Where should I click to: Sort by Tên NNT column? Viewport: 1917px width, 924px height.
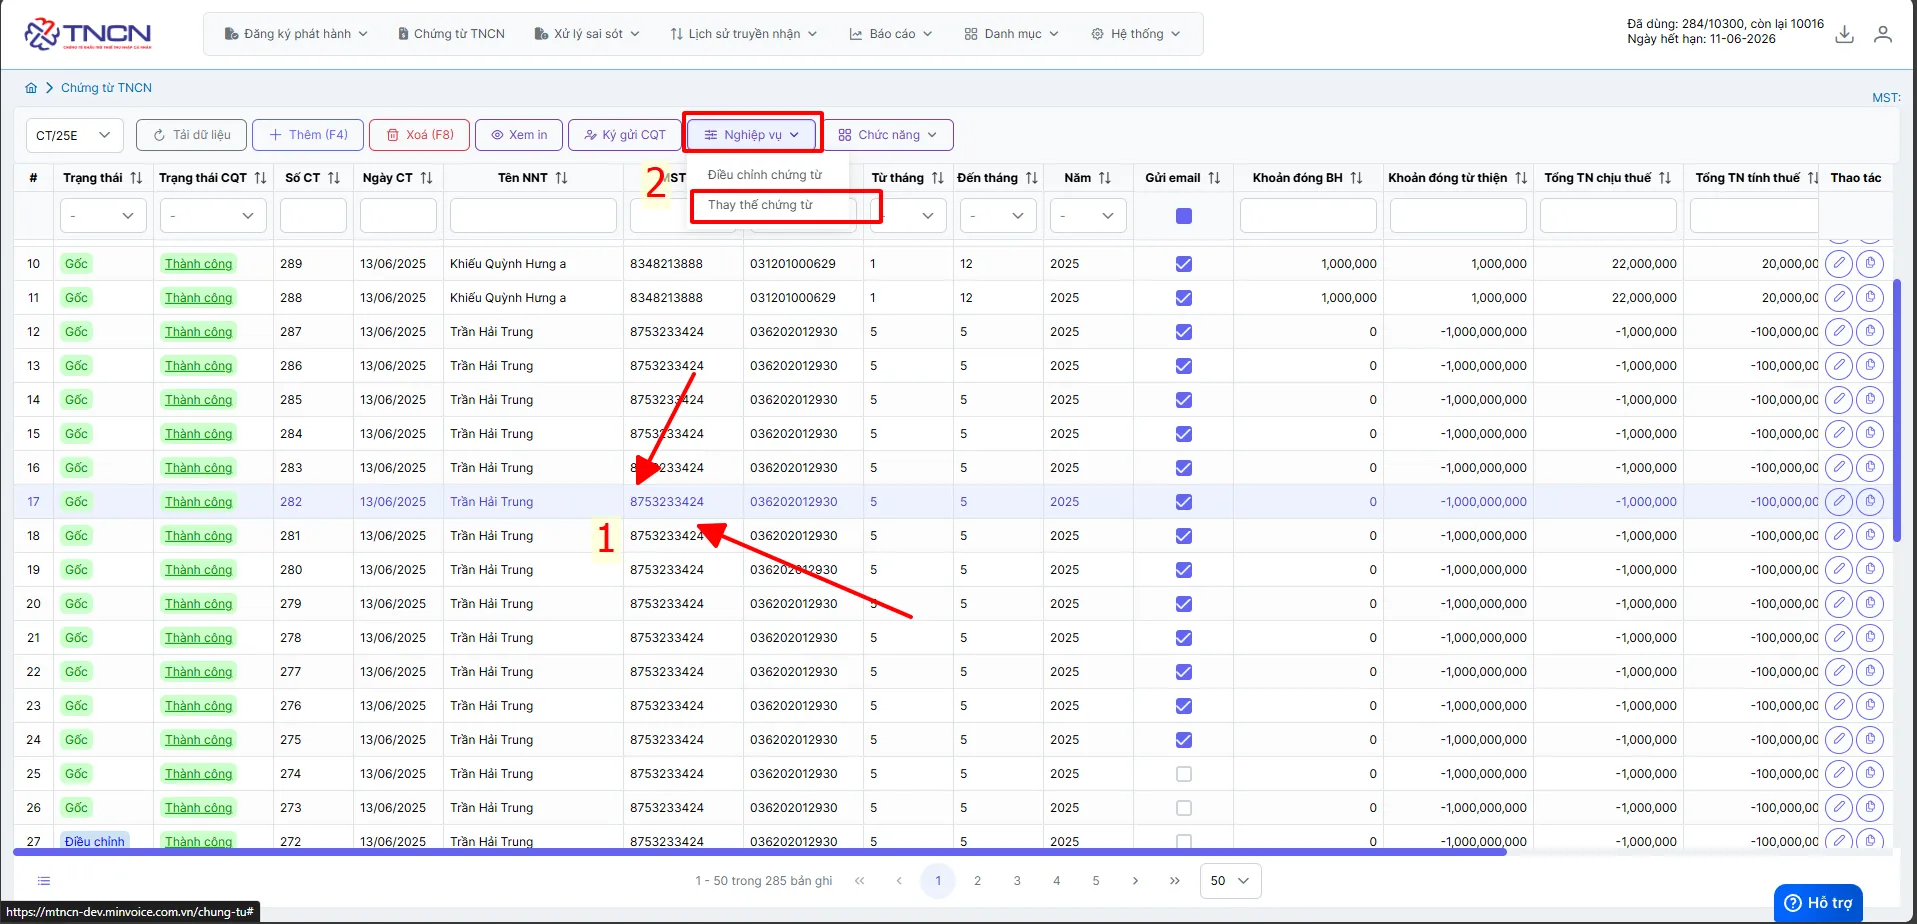[562, 178]
